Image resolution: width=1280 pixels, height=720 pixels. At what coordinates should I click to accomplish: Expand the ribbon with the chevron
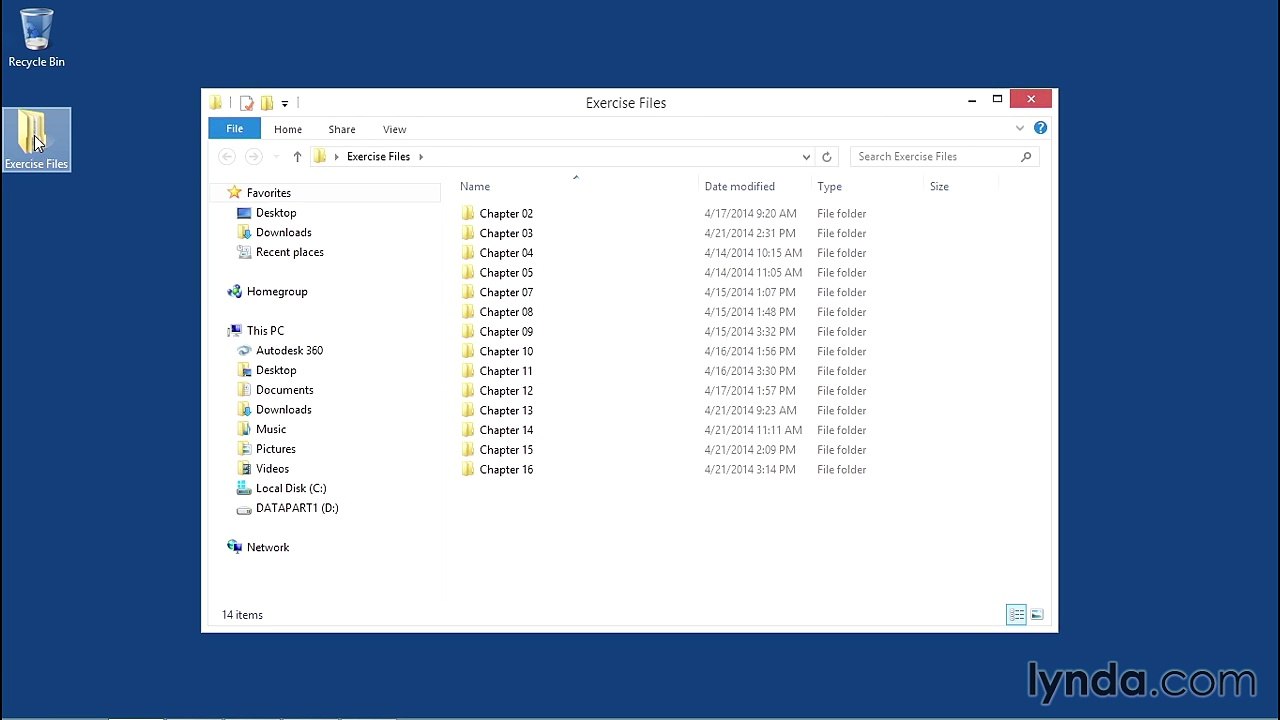[x=1020, y=128]
